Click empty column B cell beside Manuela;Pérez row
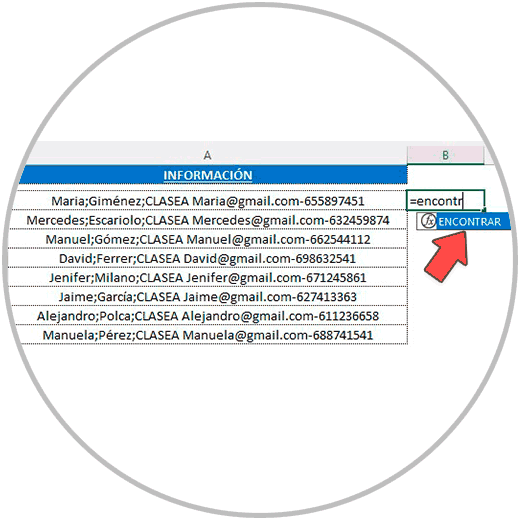Image resolution: width=520 pixels, height=520 pixels. click(445, 335)
